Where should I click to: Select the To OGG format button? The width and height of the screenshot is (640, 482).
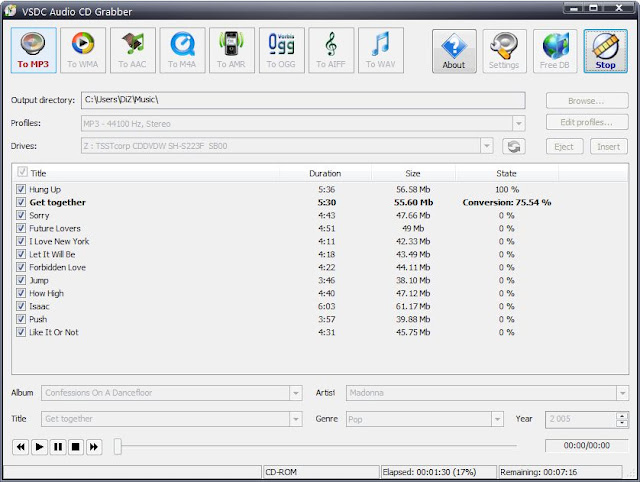(281, 50)
